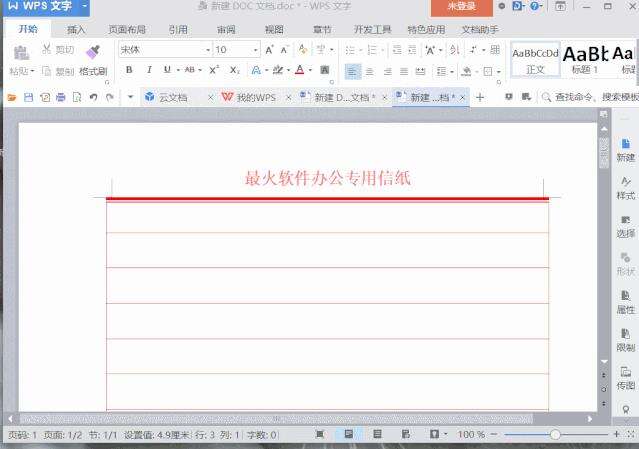Apply superscript formatting
This screenshot has width=639, height=449.
click(x=214, y=70)
